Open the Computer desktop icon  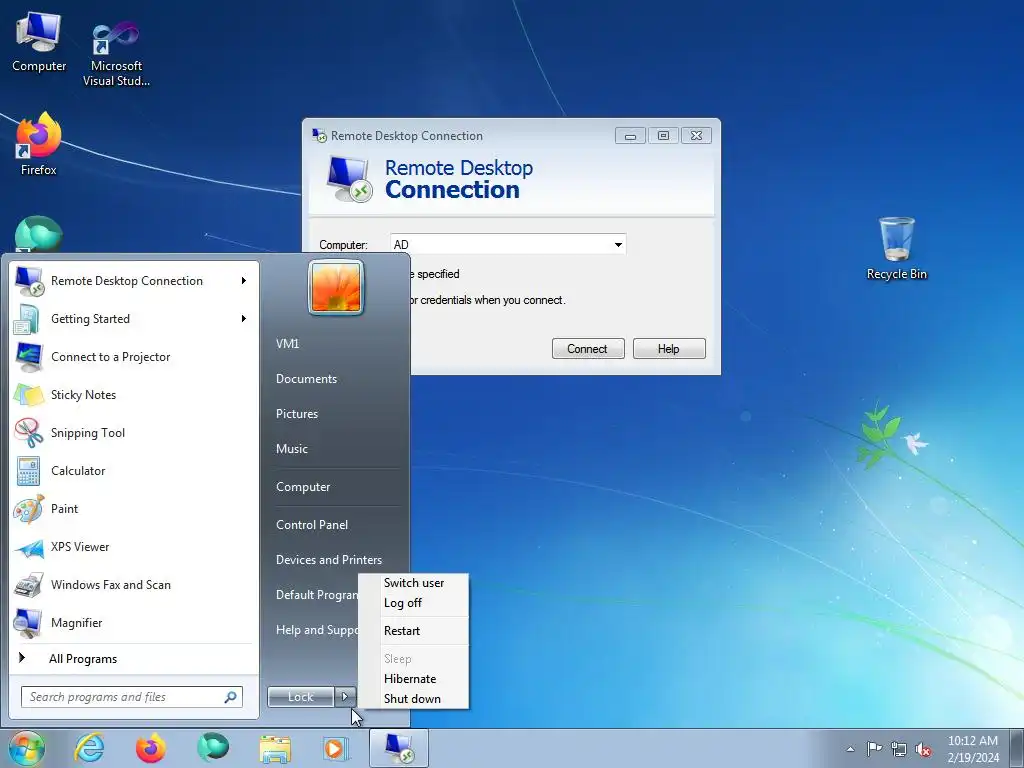(x=39, y=40)
